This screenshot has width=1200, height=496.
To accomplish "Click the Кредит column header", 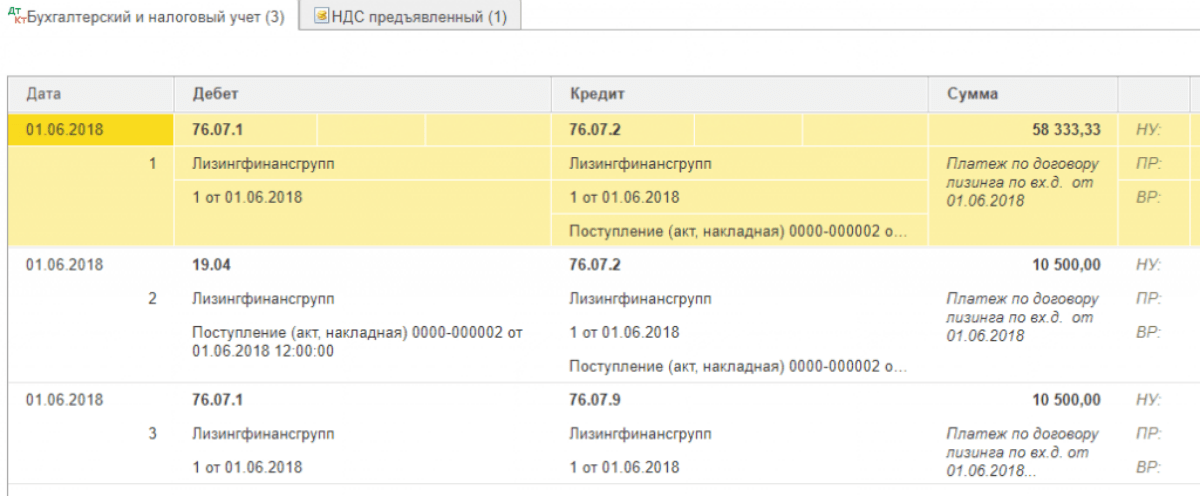I will click(597, 94).
